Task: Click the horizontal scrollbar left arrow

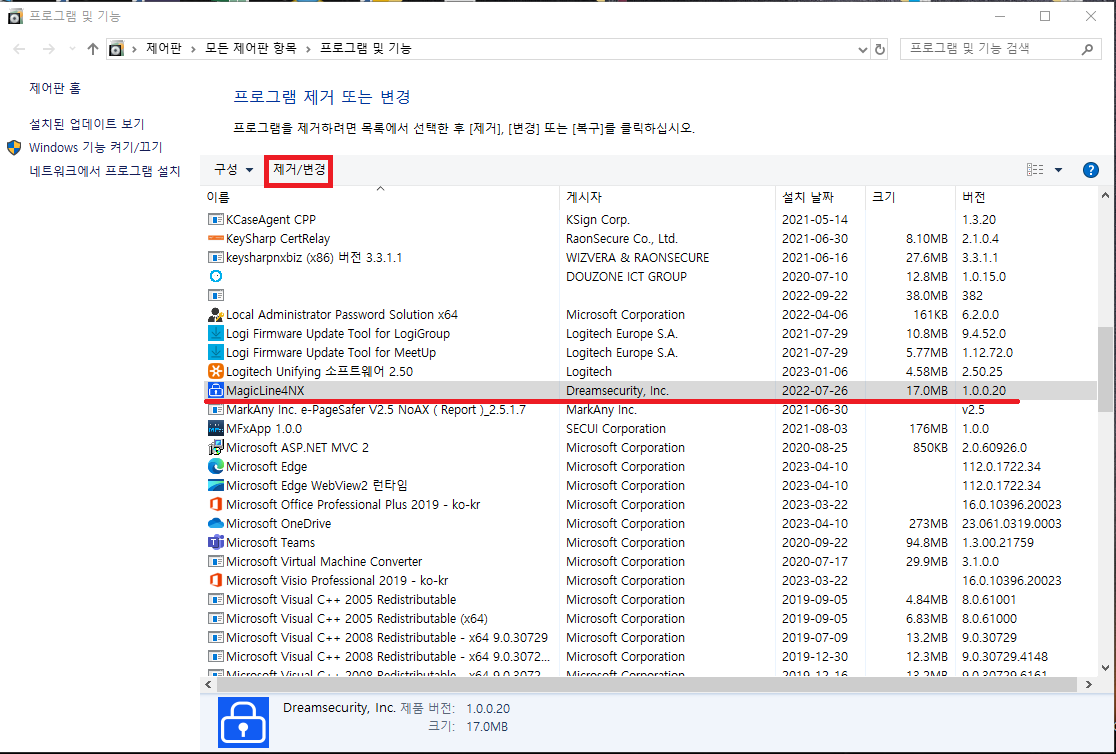Action: tap(209, 684)
